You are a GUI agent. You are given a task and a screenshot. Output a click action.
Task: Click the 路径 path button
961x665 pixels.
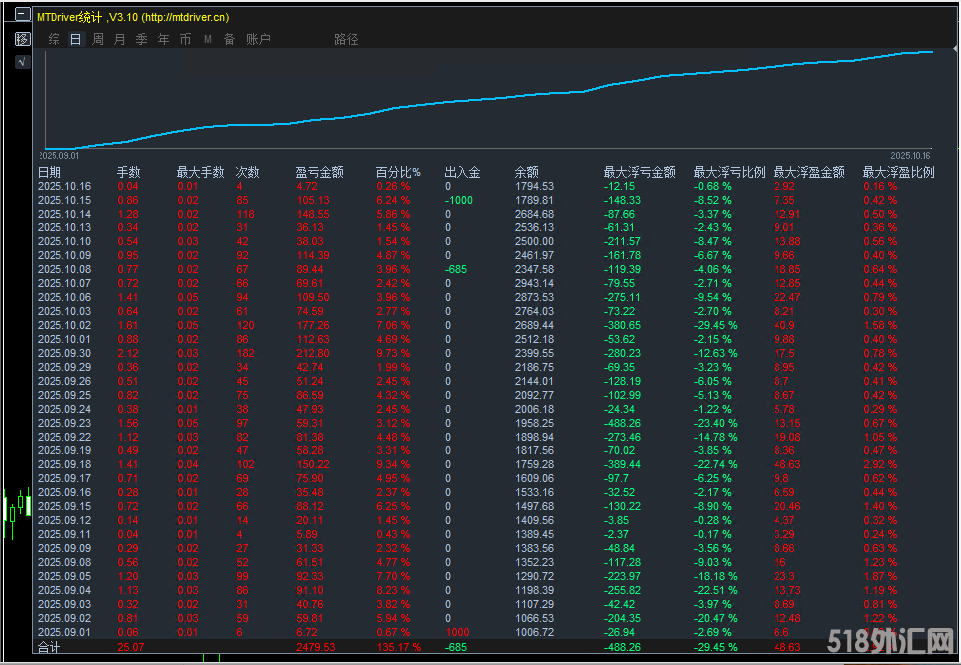(x=346, y=39)
